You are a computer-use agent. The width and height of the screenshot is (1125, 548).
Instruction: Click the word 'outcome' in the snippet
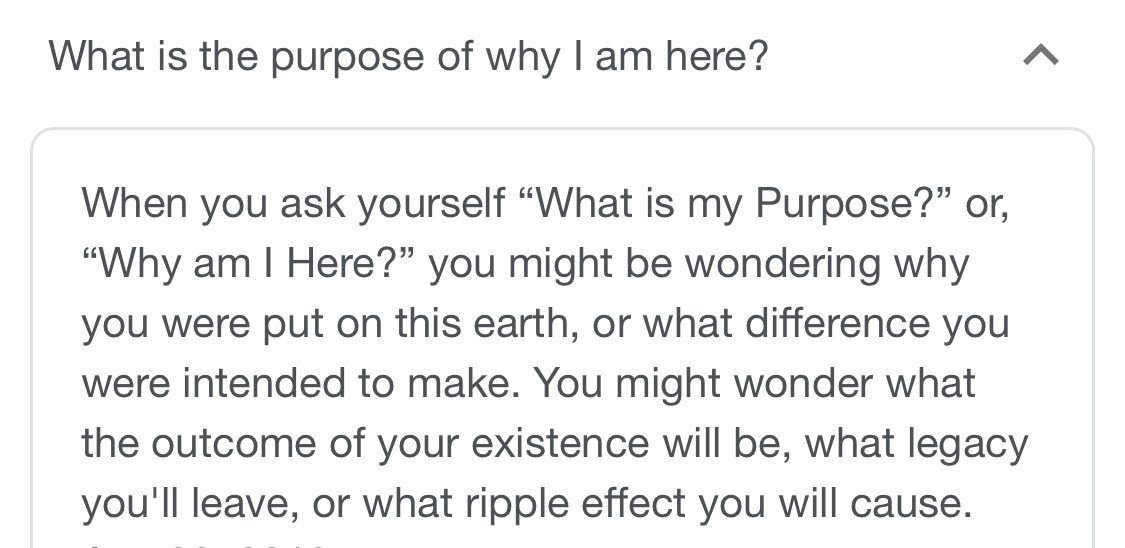tap(233, 443)
